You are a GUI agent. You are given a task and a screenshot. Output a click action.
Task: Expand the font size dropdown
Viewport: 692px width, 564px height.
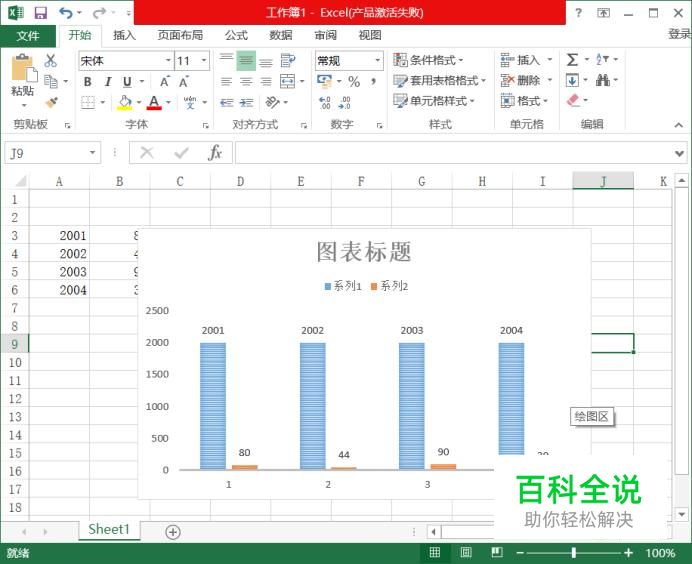[204, 61]
